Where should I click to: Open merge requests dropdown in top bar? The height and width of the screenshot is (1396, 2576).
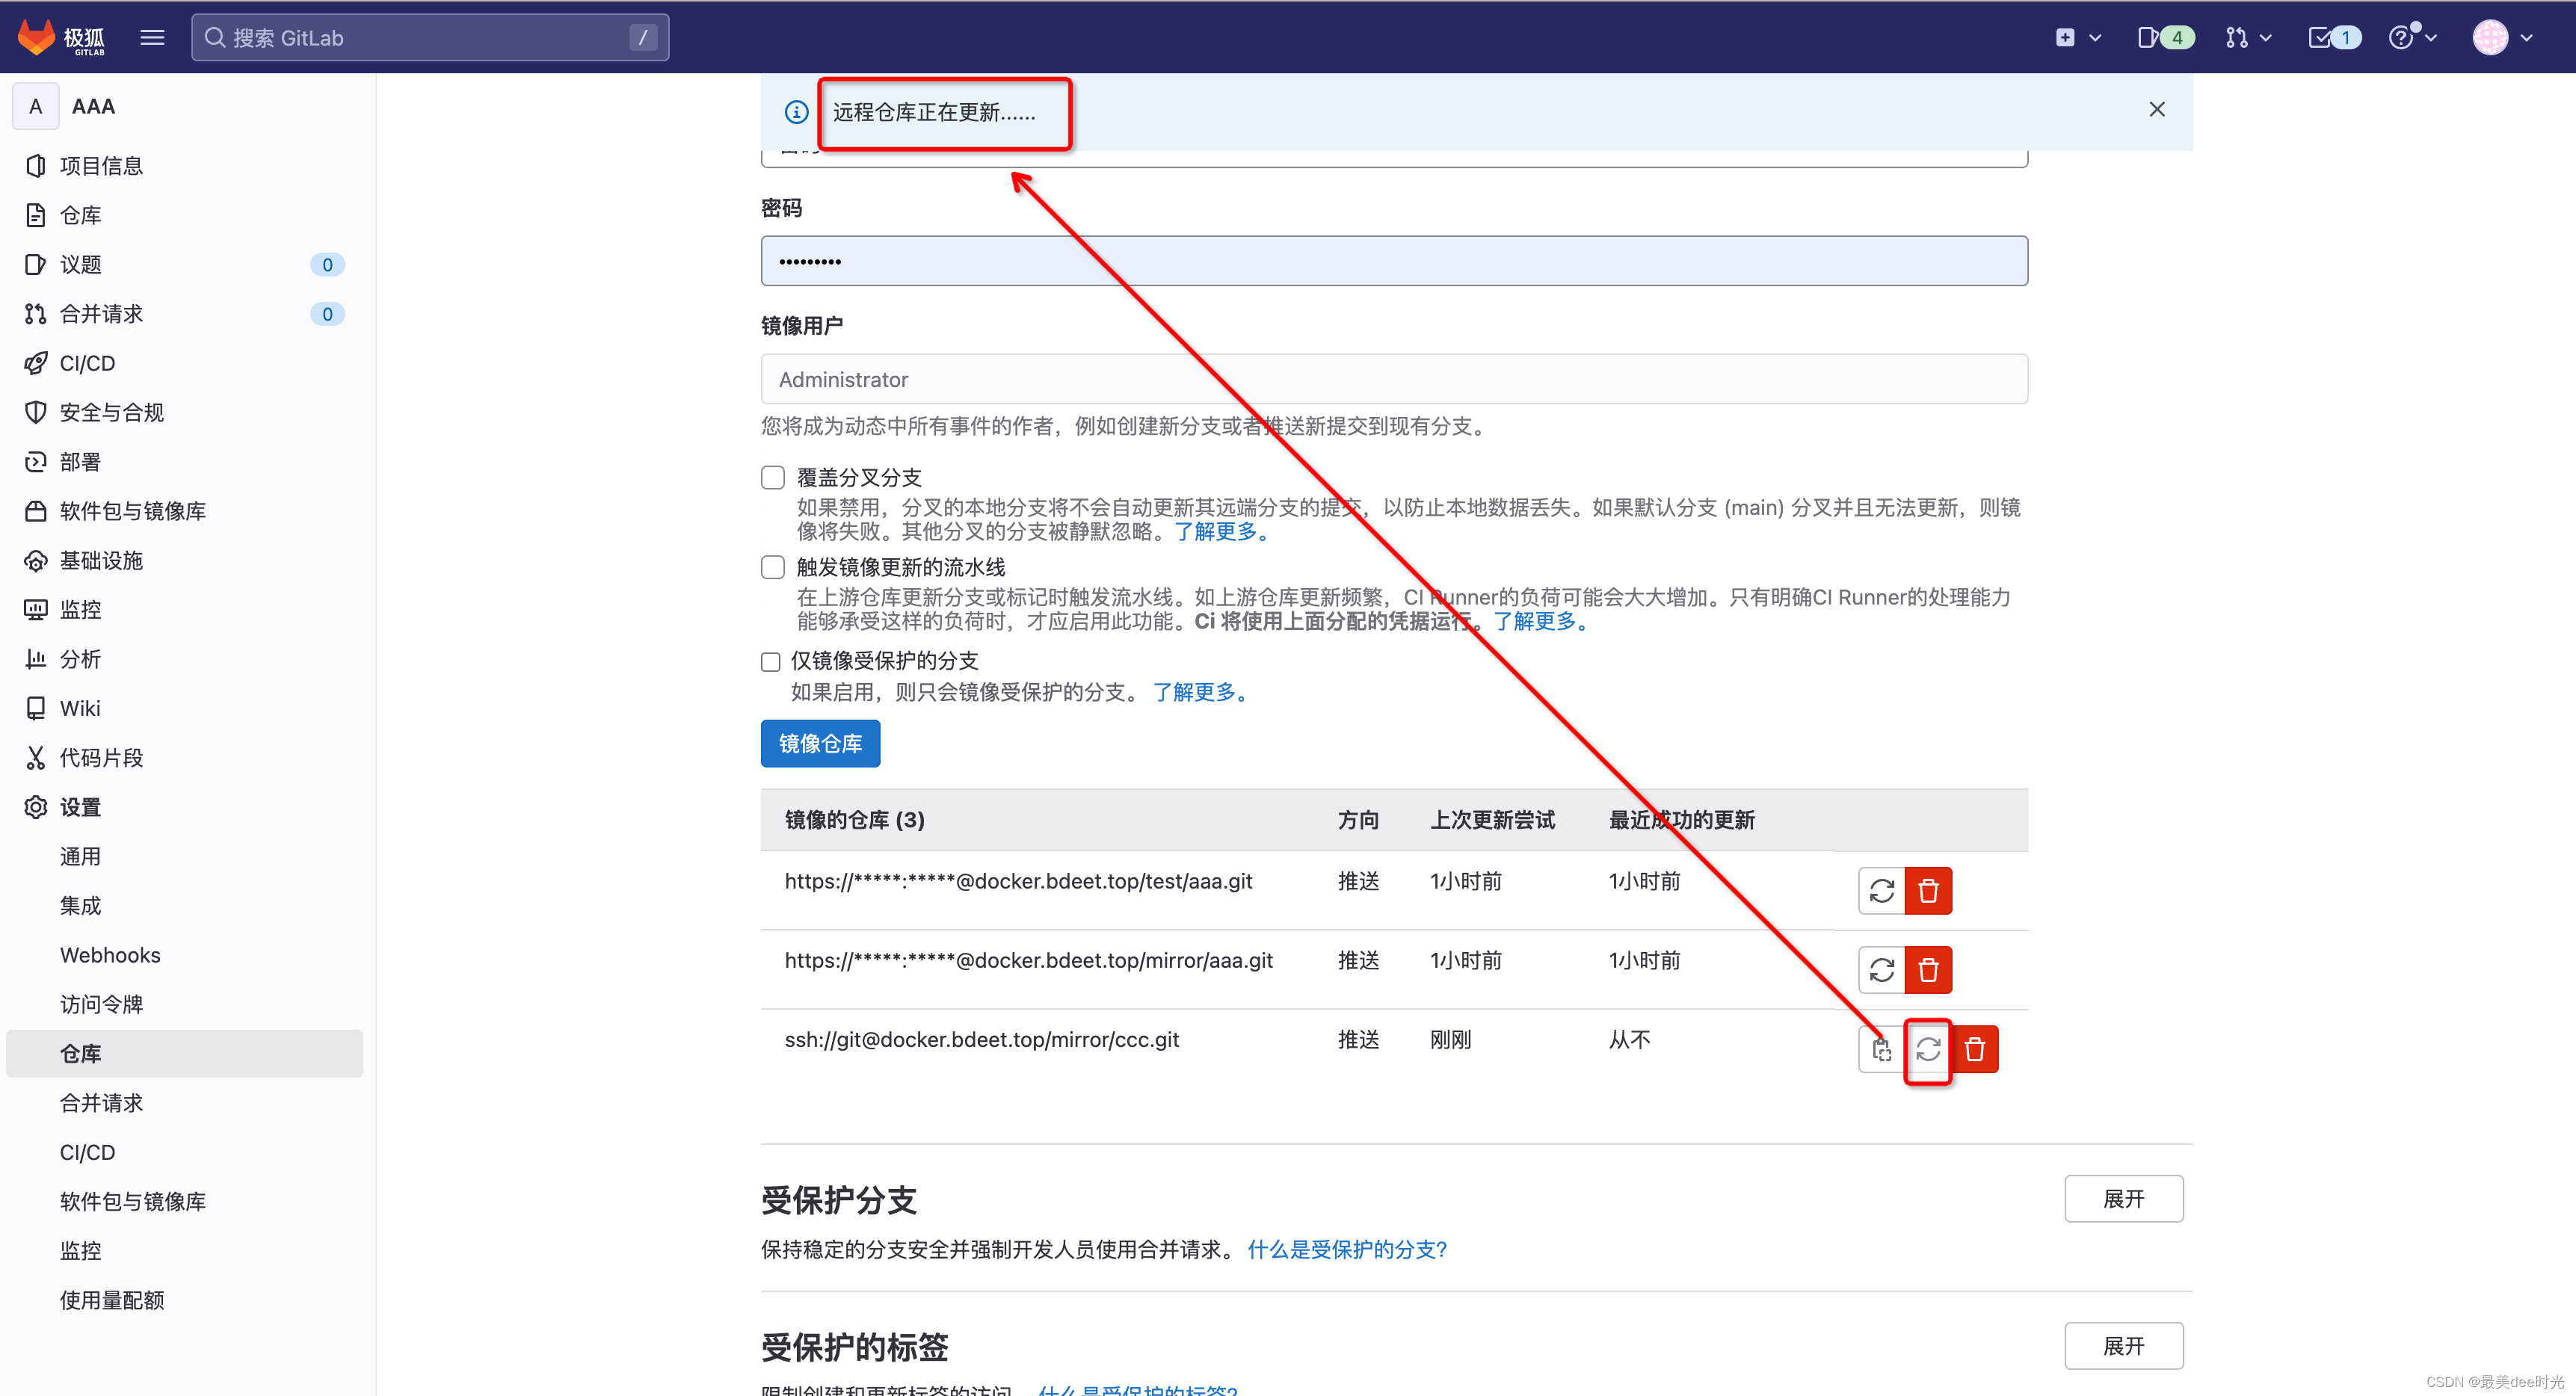click(2248, 38)
